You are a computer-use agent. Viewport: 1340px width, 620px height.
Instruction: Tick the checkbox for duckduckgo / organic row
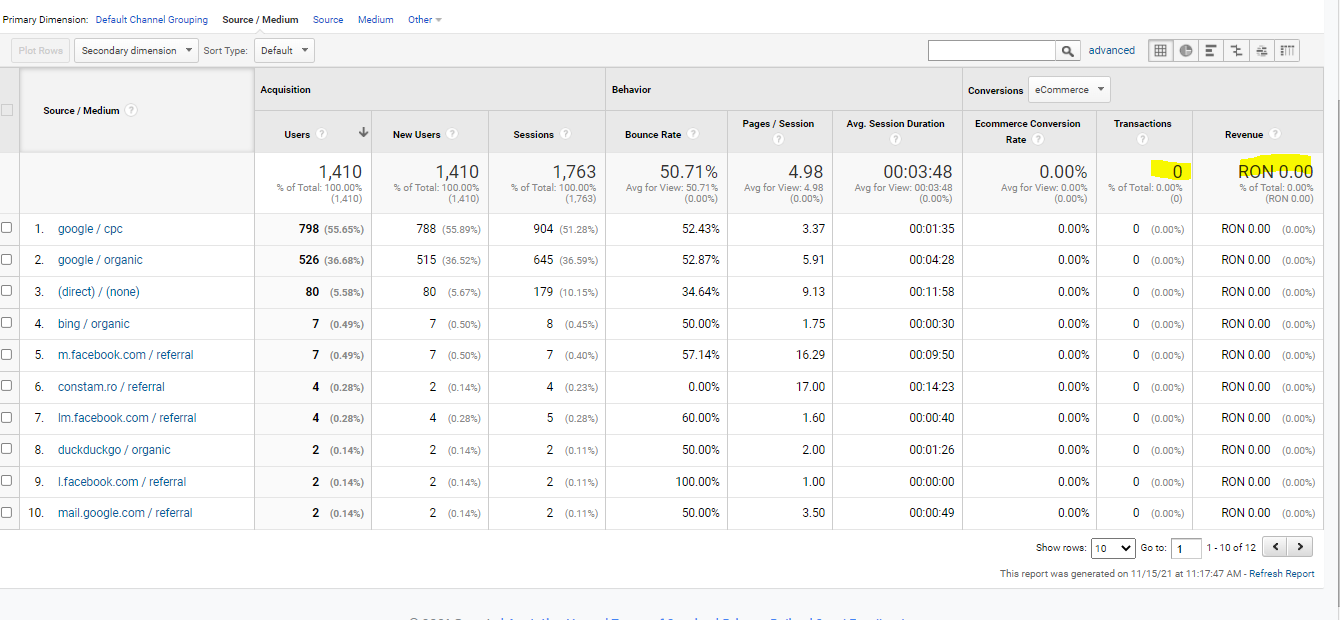7,449
